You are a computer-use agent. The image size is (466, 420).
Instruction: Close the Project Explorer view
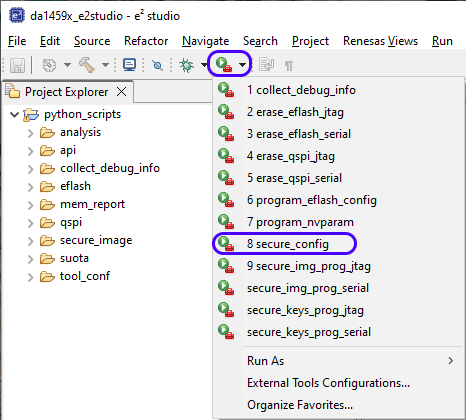coord(122,91)
